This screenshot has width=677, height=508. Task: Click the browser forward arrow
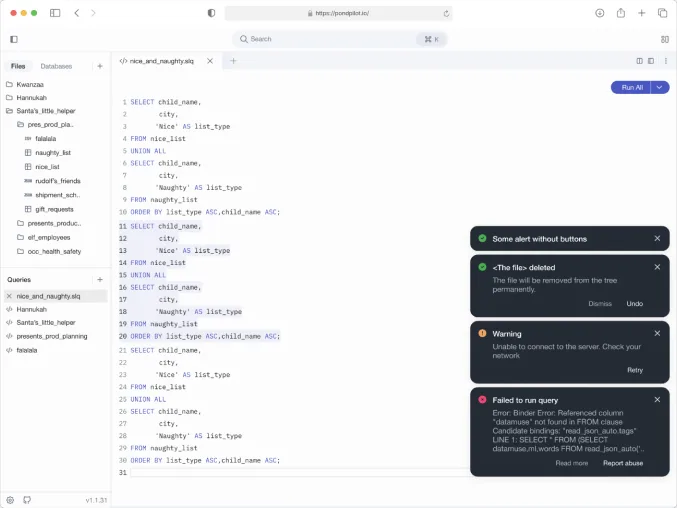93,13
